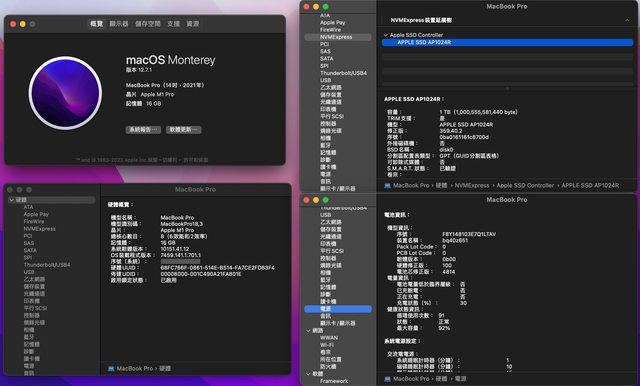Collapse the 軟體 group in the 電池資訊 window
This screenshot has height=386, width=640.
(x=308, y=374)
